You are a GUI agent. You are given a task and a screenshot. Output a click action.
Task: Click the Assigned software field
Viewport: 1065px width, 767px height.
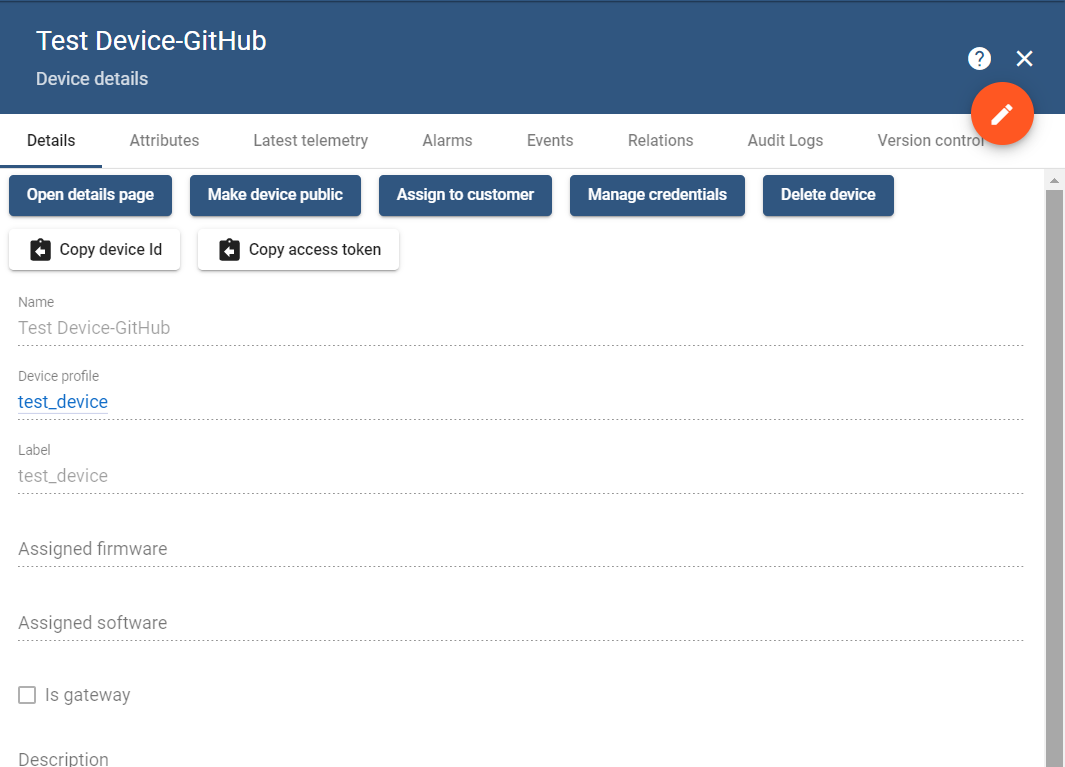coord(520,623)
